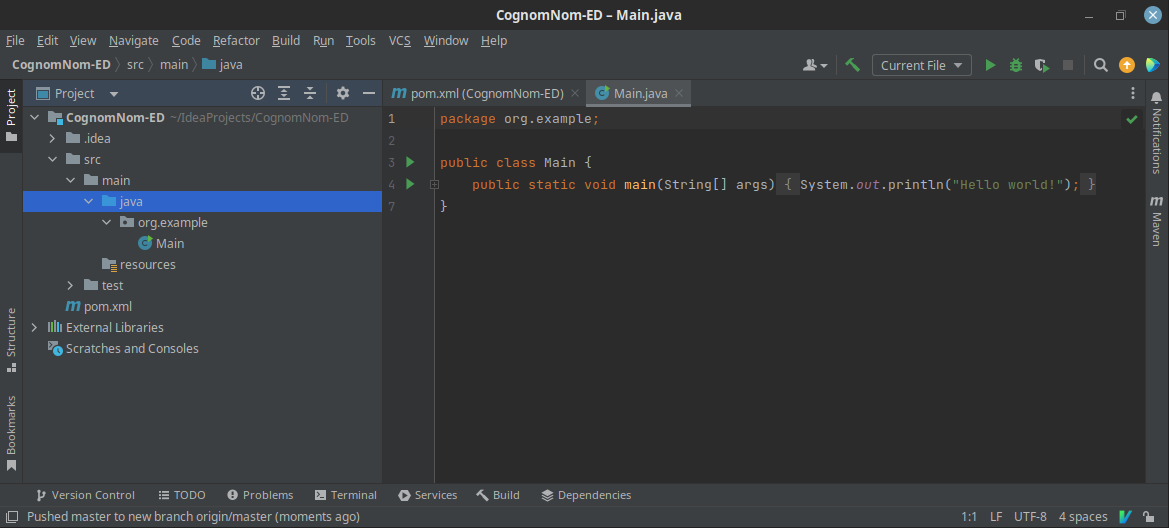Screen dimensions: 1169x528
Task: Open the VCS menu
Action: tap(400, 40)
